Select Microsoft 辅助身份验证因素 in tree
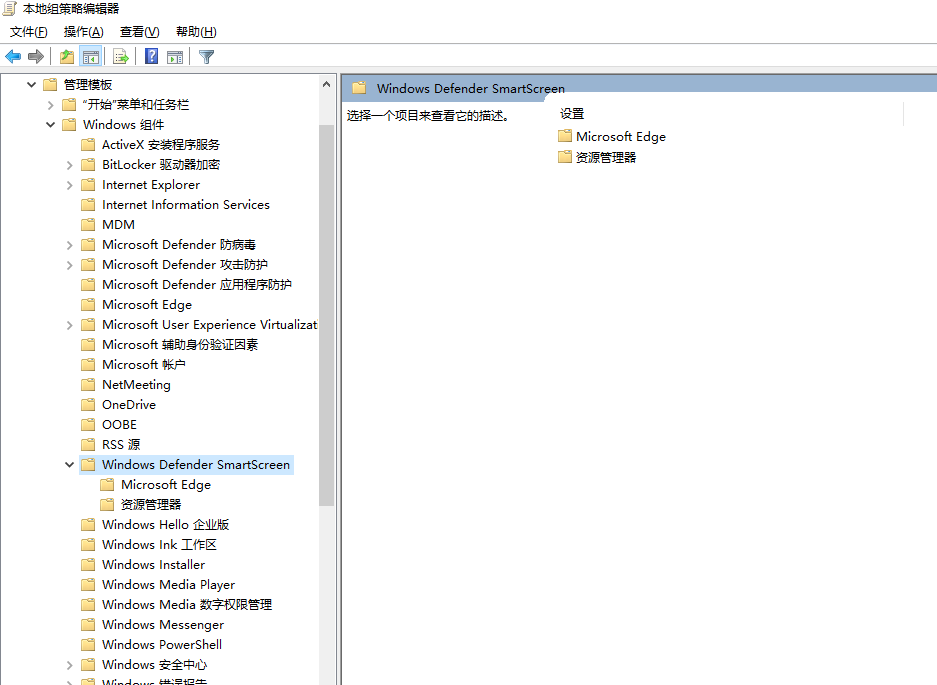The height and width of the screenshot is (685, 937). [180, 345]
